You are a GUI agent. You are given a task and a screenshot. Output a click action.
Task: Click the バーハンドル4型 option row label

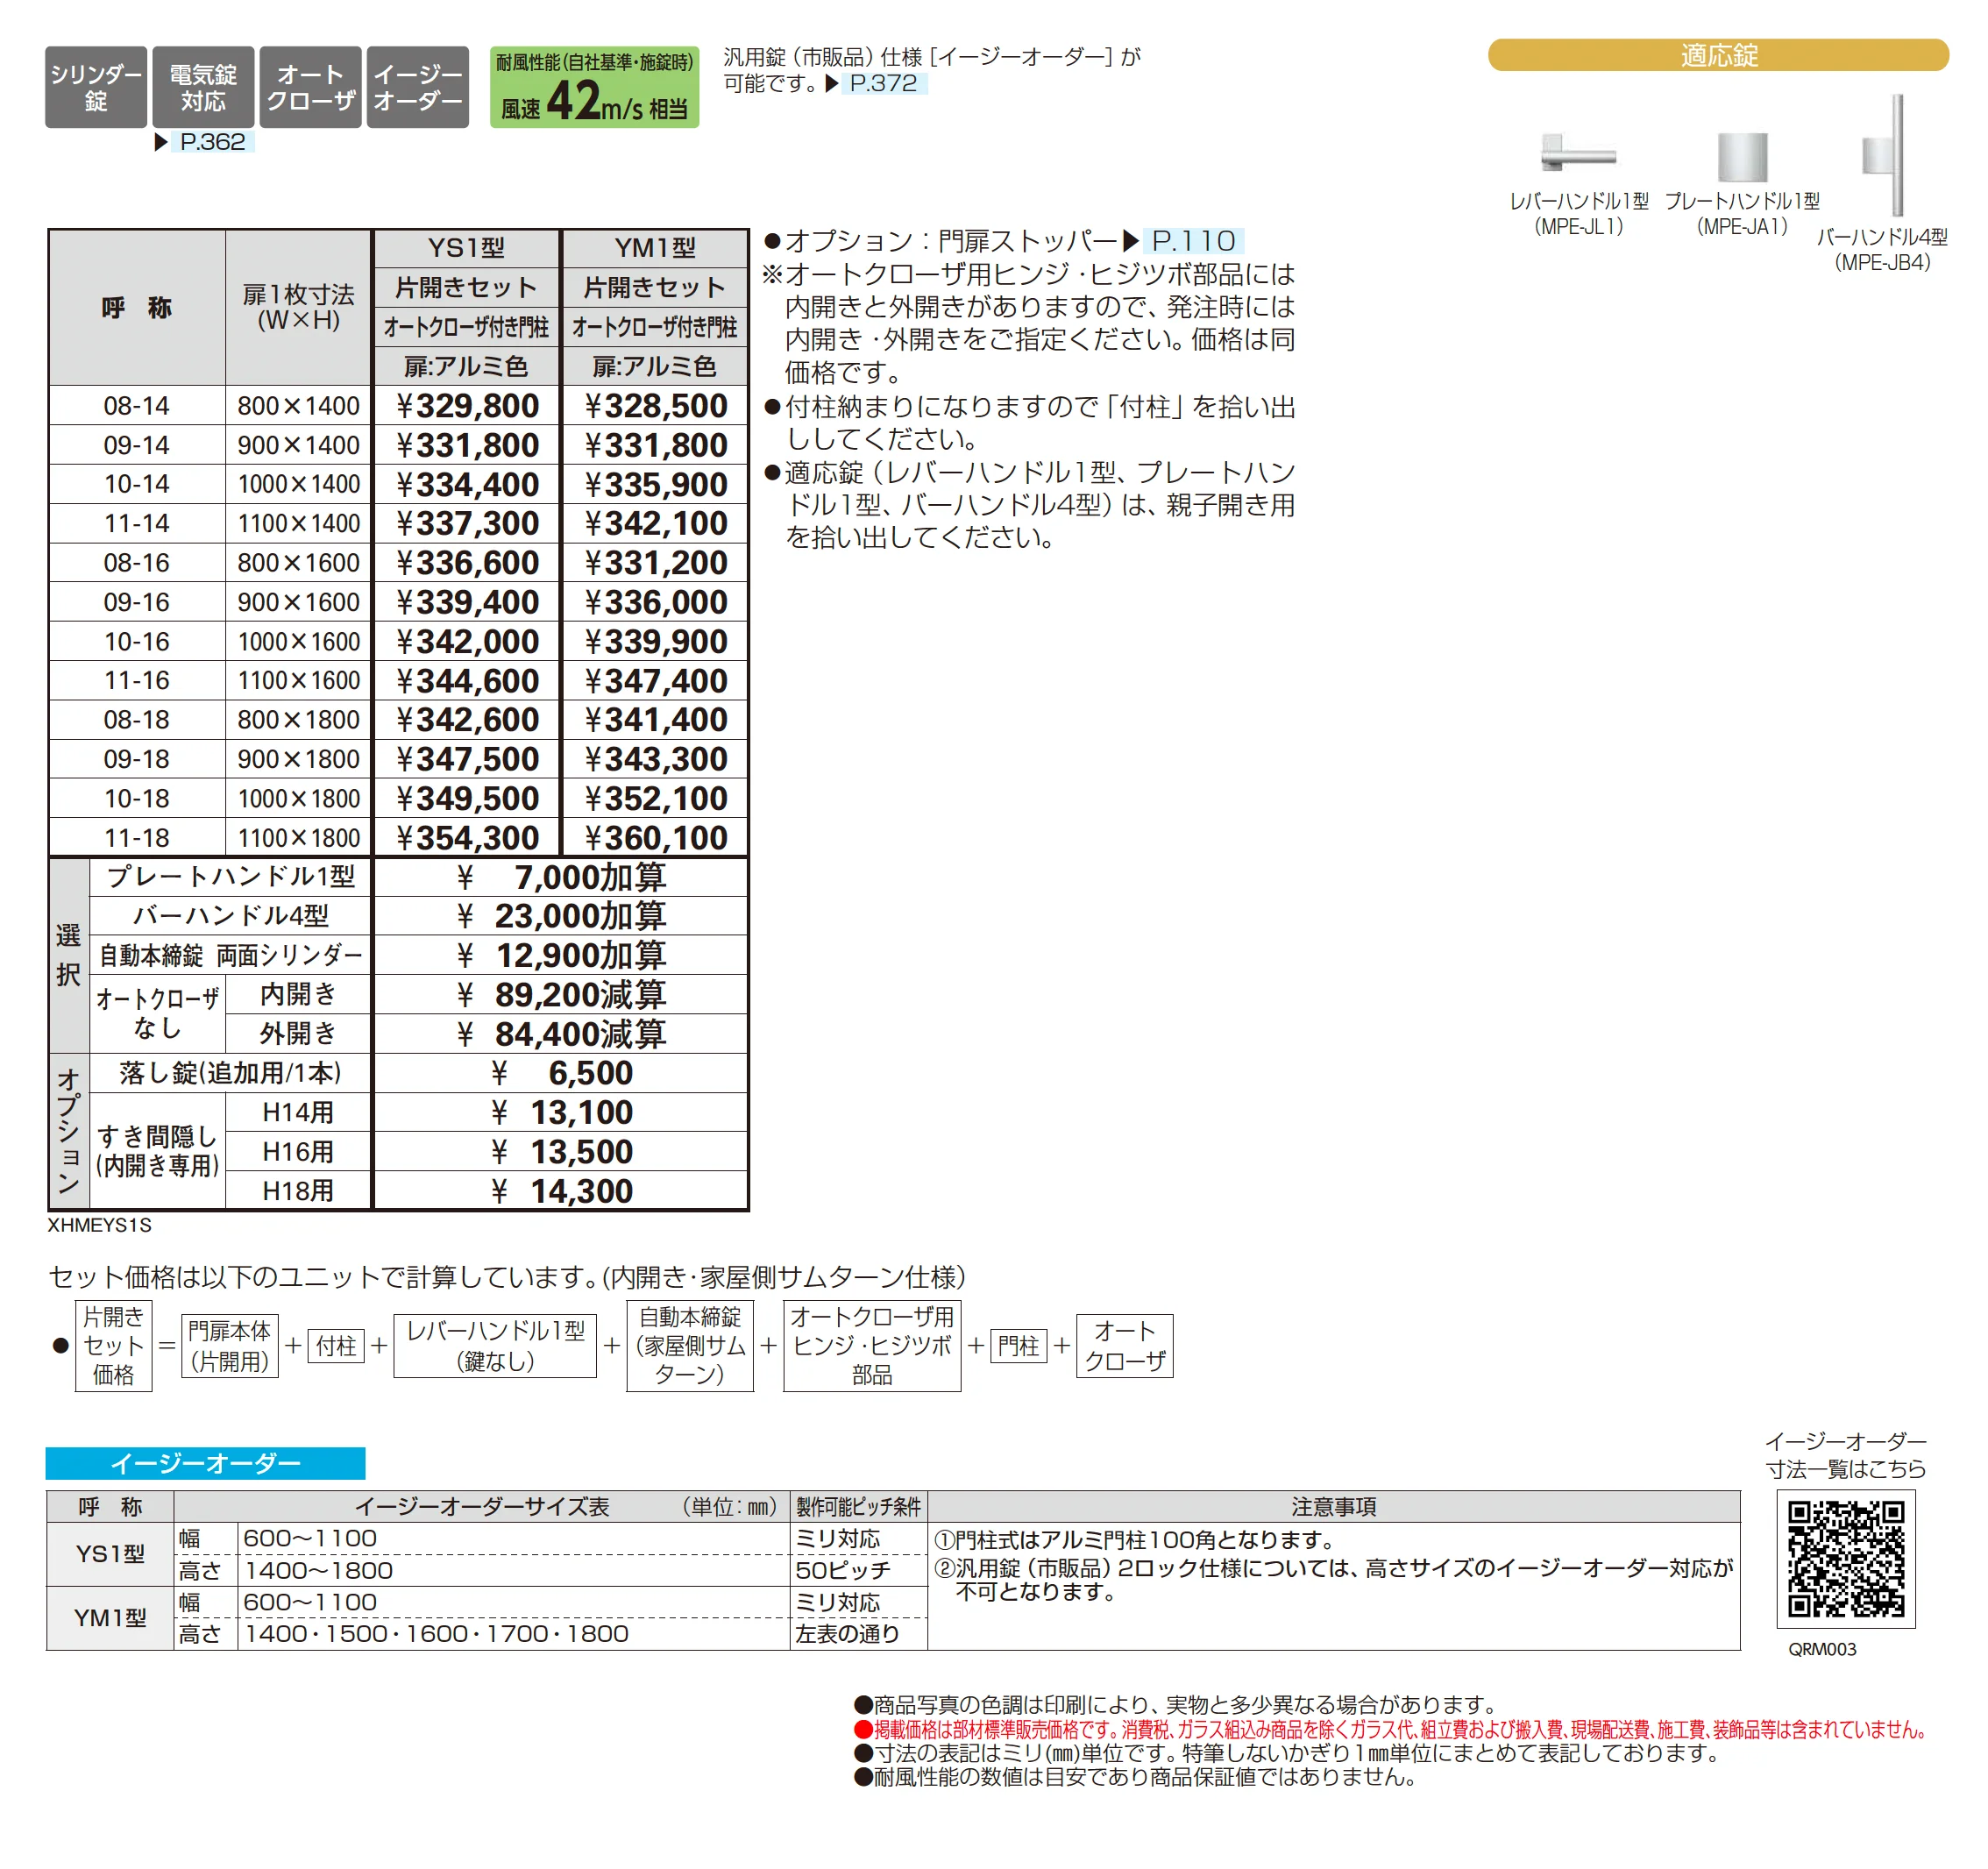[x=231, y=916]
